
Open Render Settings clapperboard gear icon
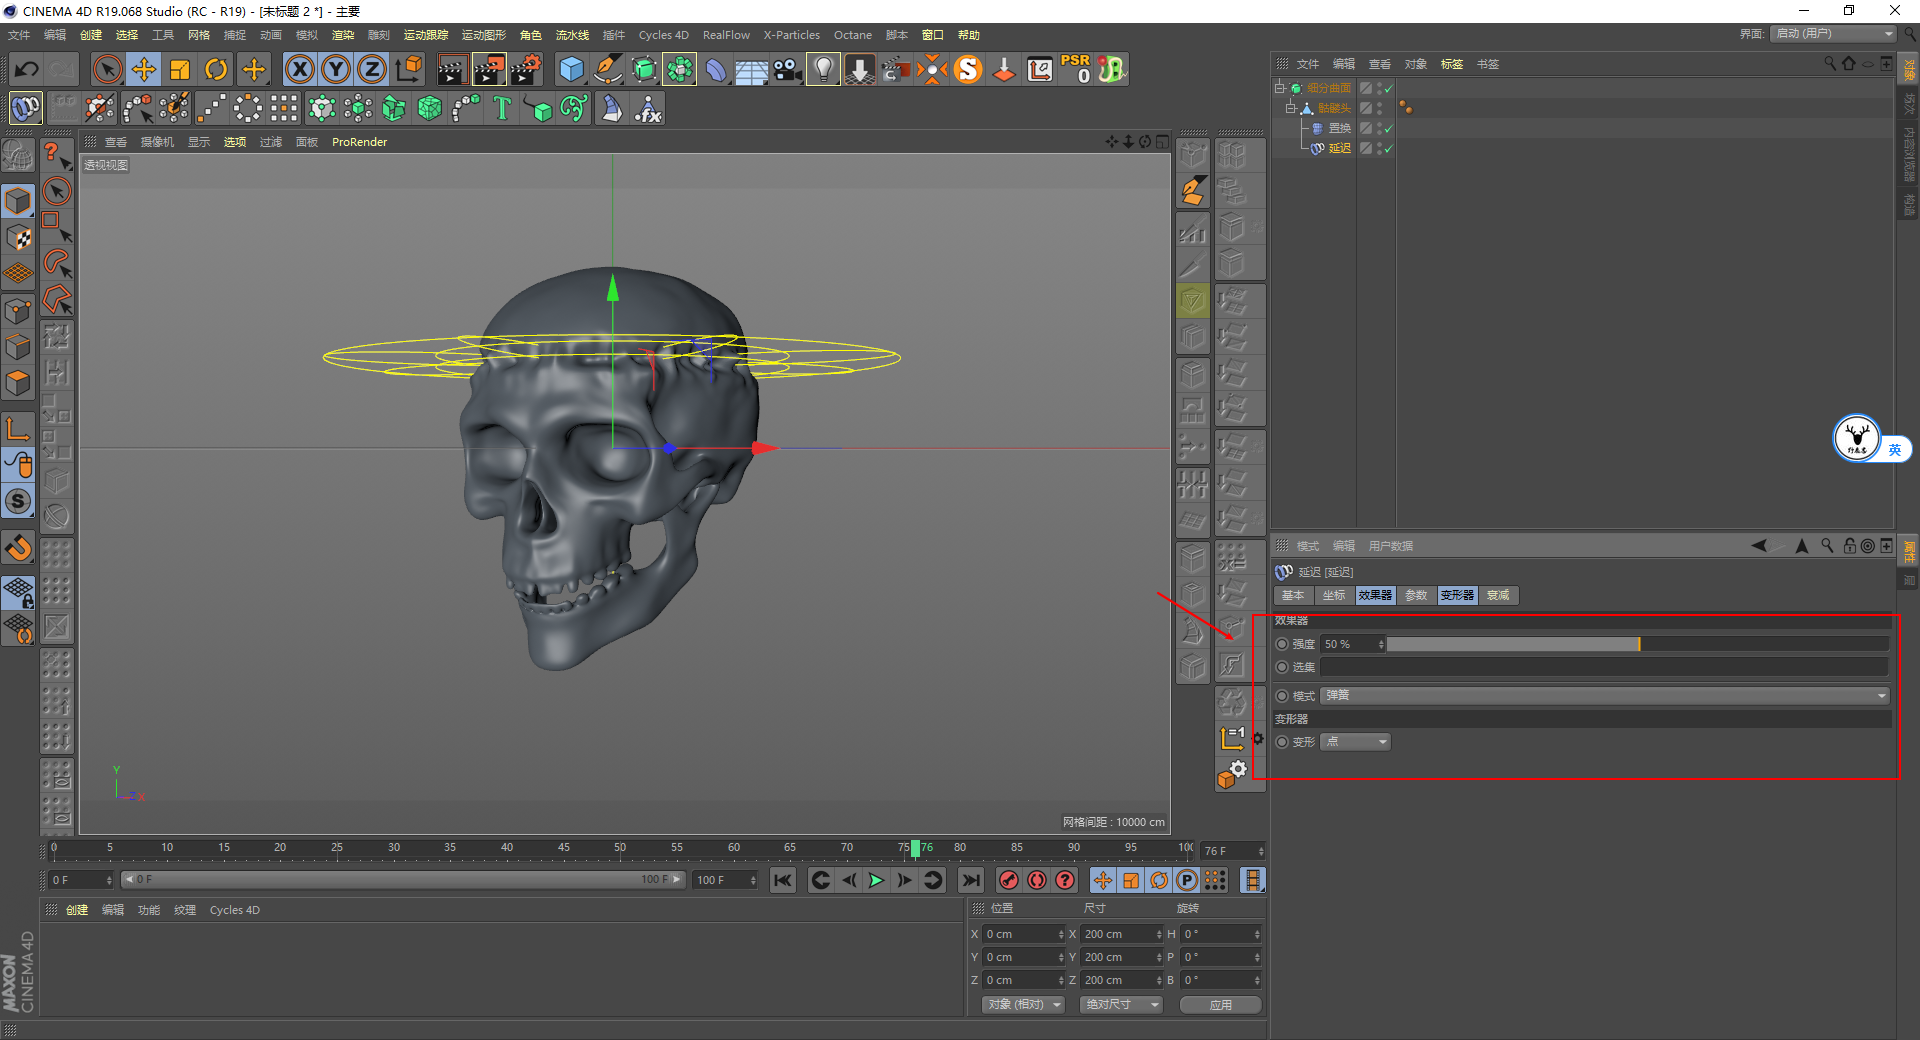click(x=526, y=69)
